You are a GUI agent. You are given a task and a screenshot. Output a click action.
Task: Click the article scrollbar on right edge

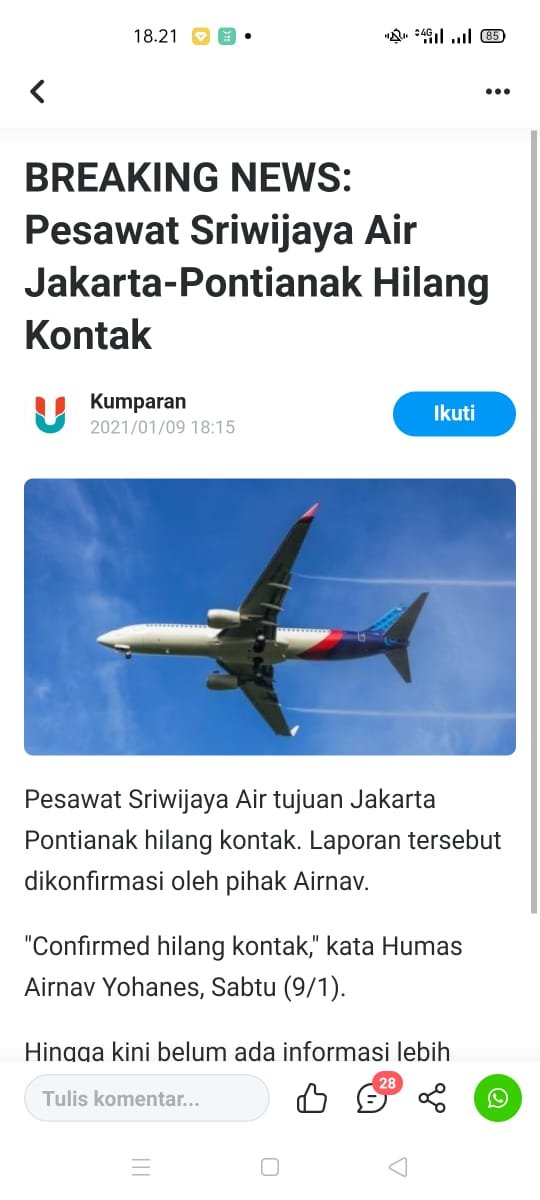534,522
